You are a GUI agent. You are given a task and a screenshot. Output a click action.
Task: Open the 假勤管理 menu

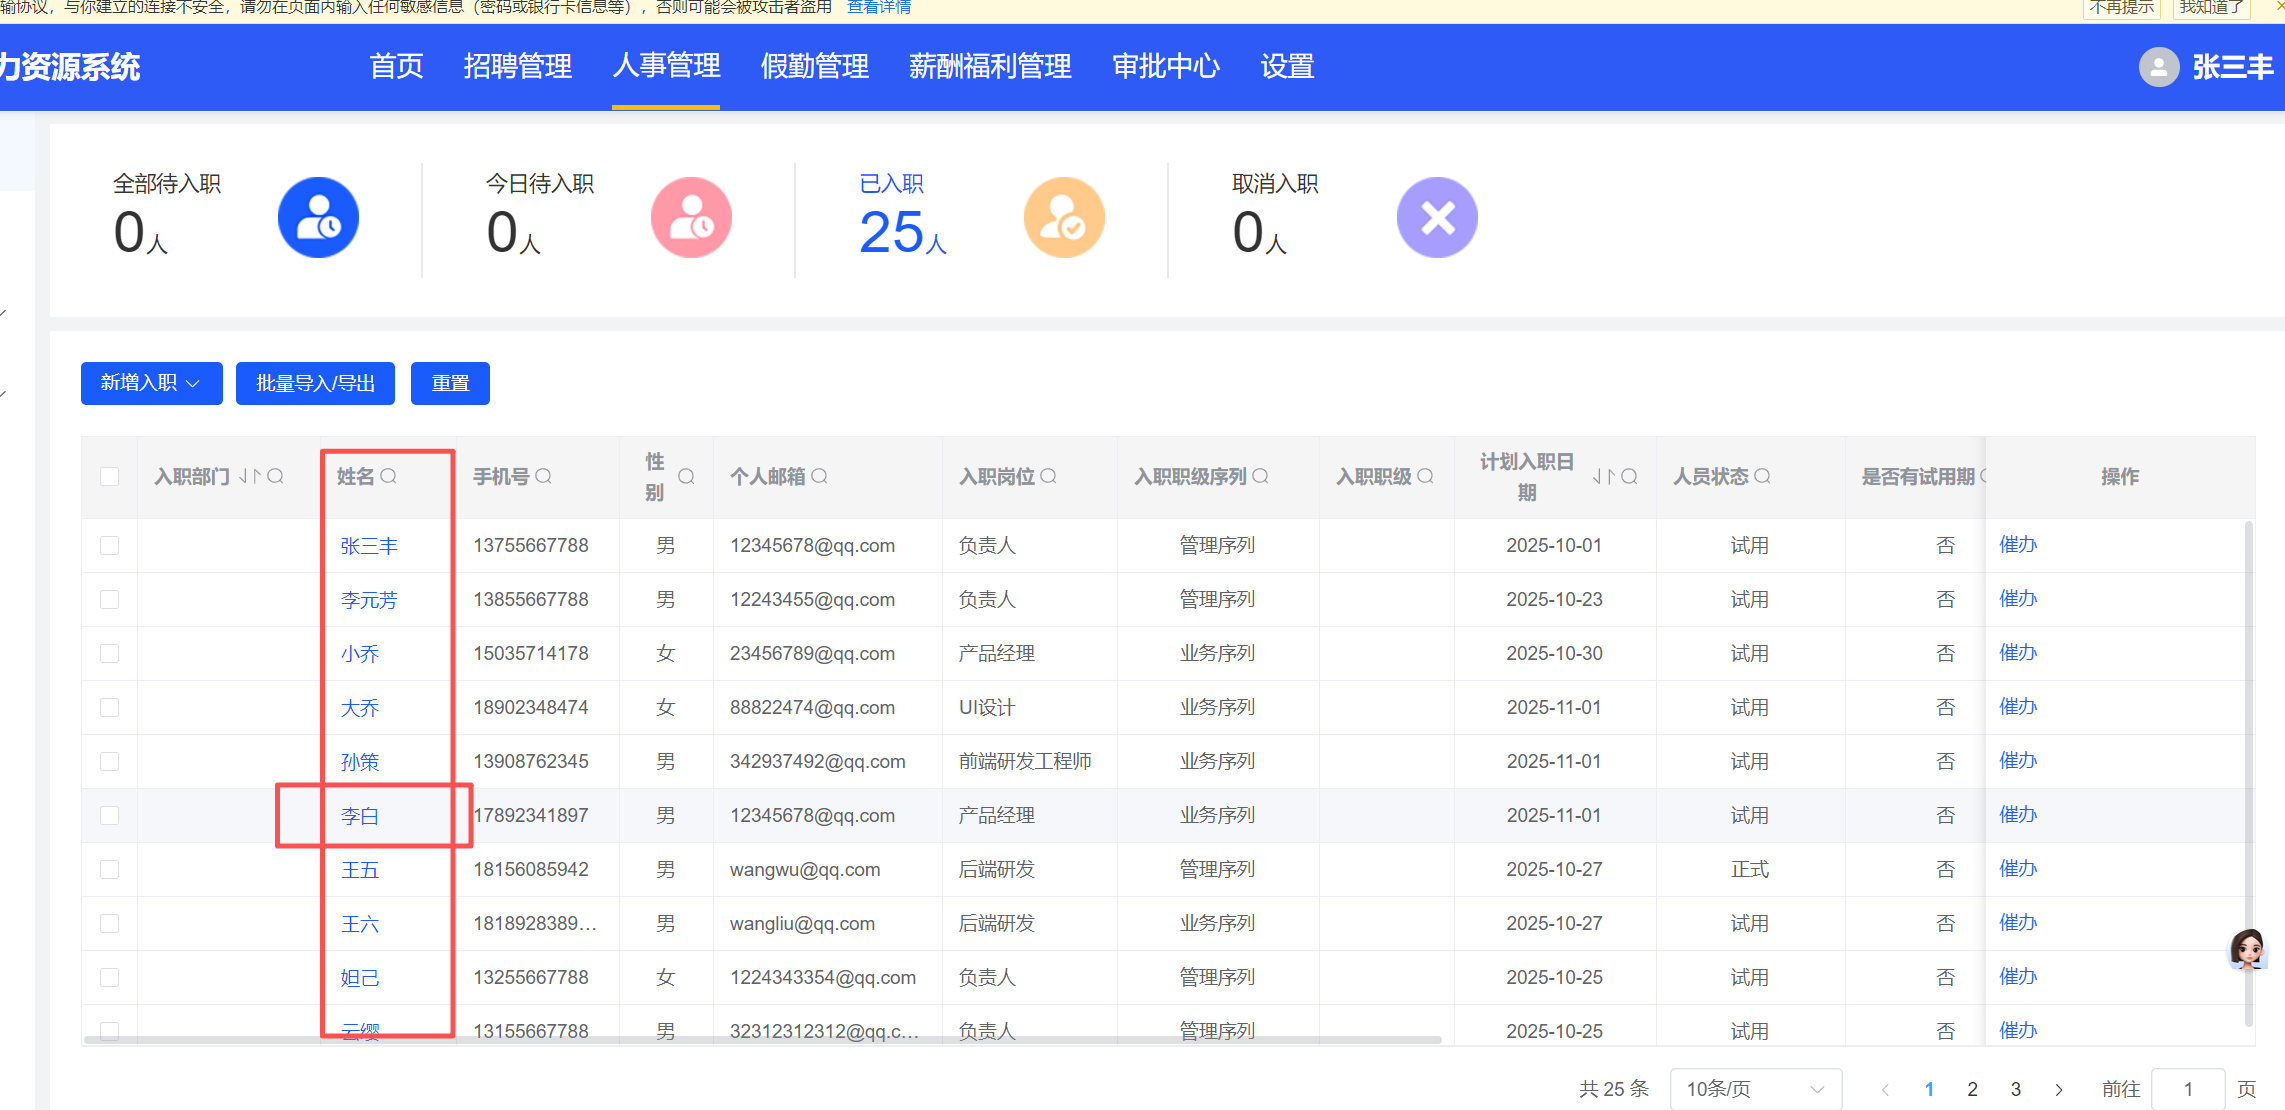click(814, 67)
